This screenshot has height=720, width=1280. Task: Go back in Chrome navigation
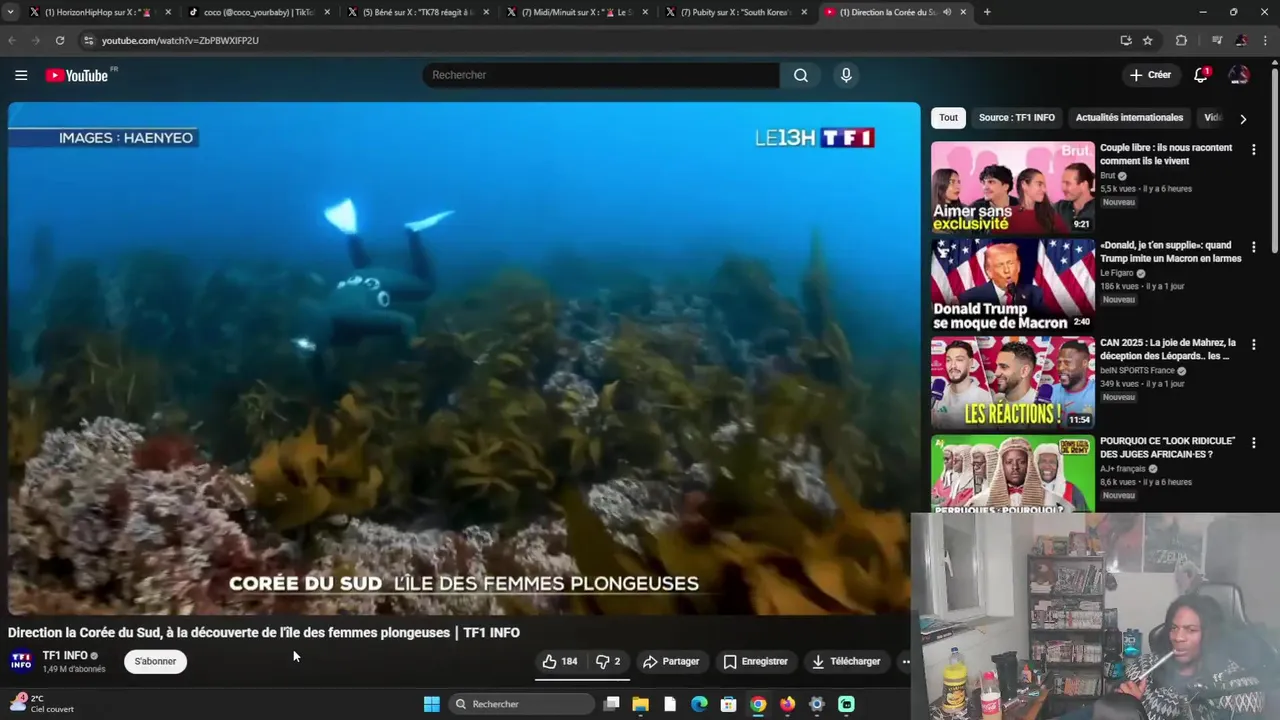[x=12, y=40]
